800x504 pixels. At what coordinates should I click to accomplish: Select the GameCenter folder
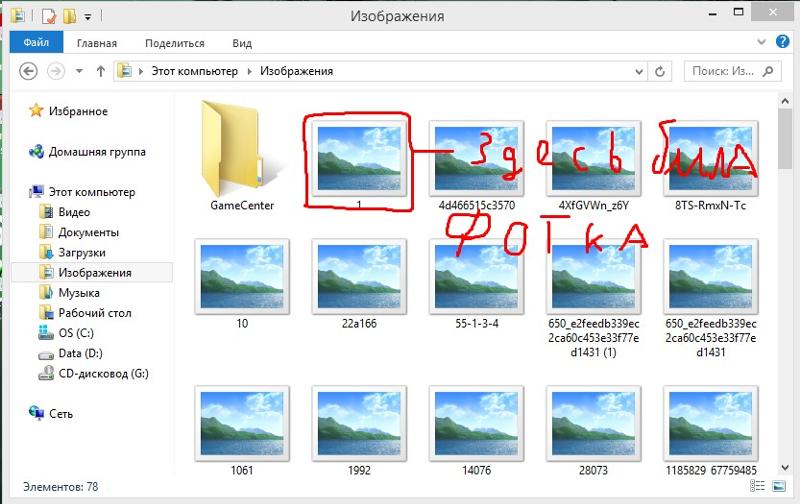coord(242,156)
